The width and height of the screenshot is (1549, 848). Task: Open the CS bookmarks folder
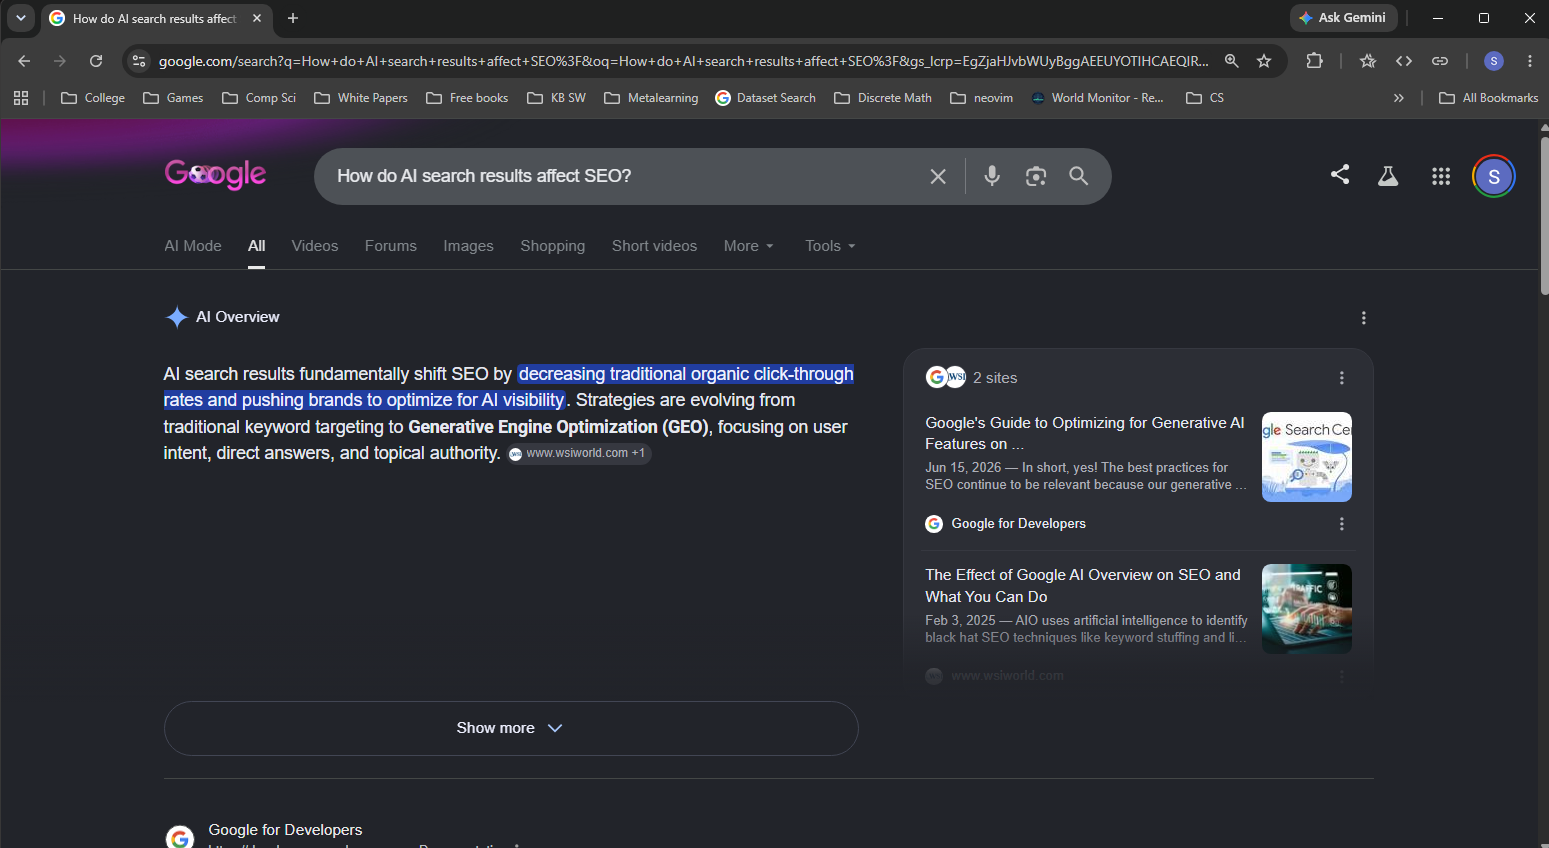(1205, 98)
